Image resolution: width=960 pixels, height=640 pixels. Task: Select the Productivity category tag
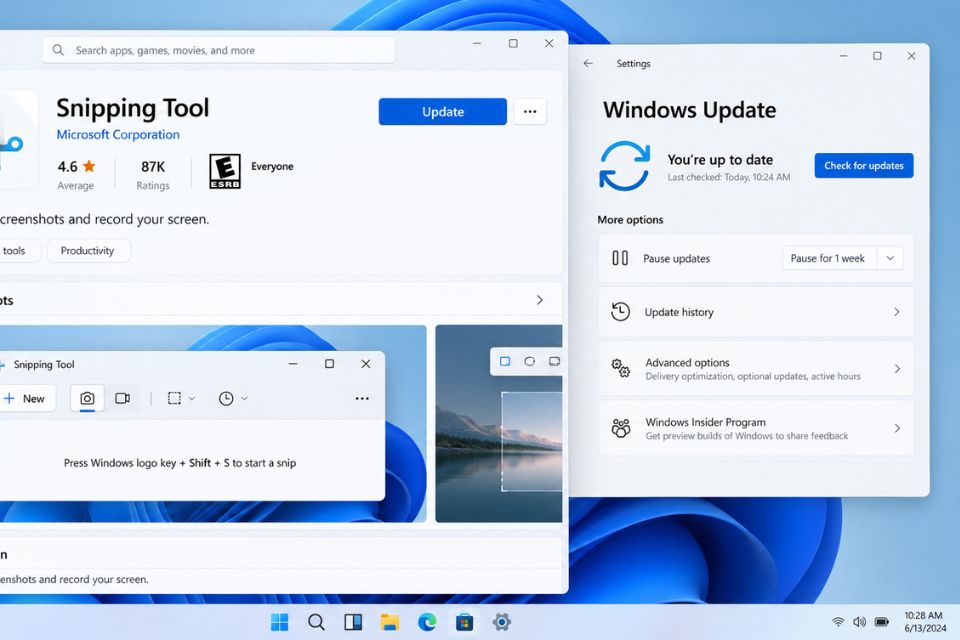[88, 250]
